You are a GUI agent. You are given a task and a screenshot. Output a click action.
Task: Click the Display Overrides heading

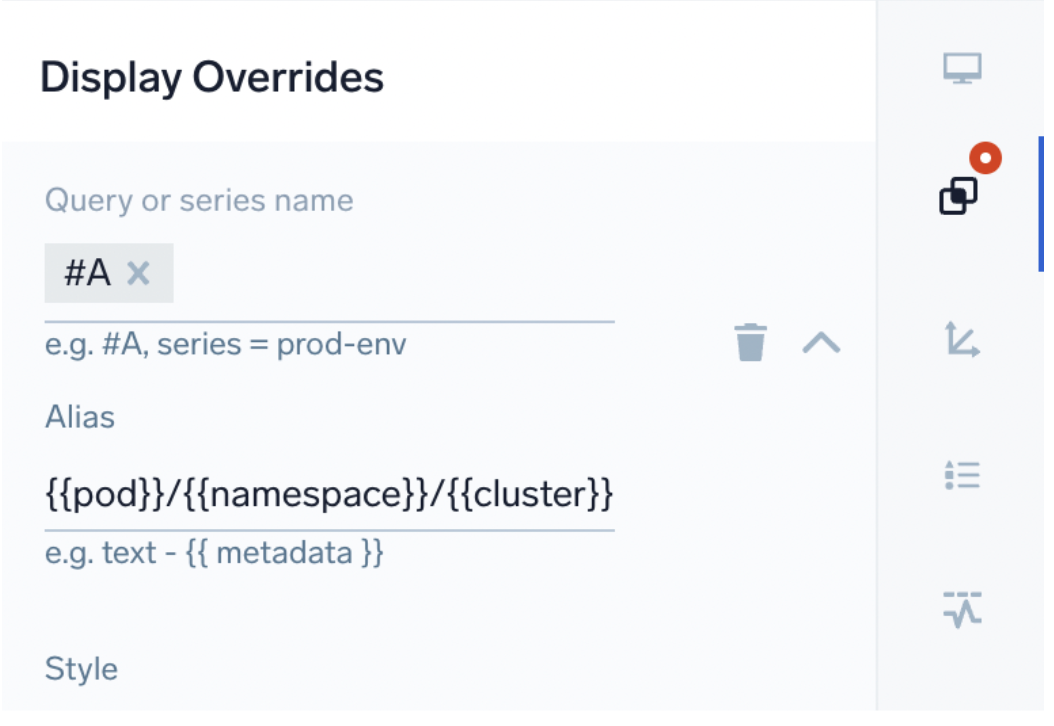[213, 76]
